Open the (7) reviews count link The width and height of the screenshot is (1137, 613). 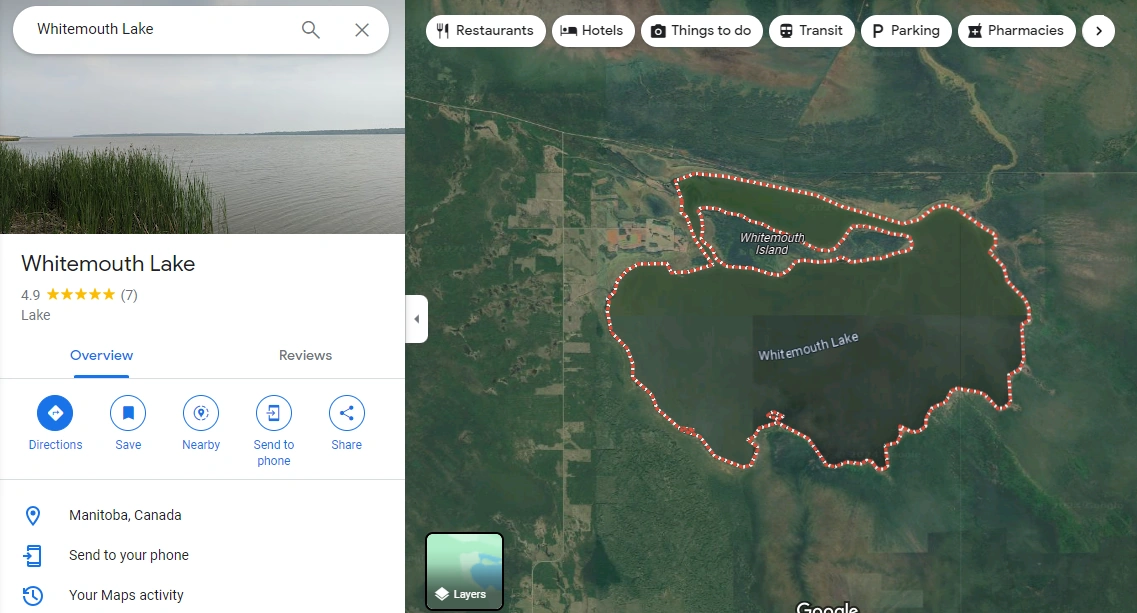pos(129,295)
